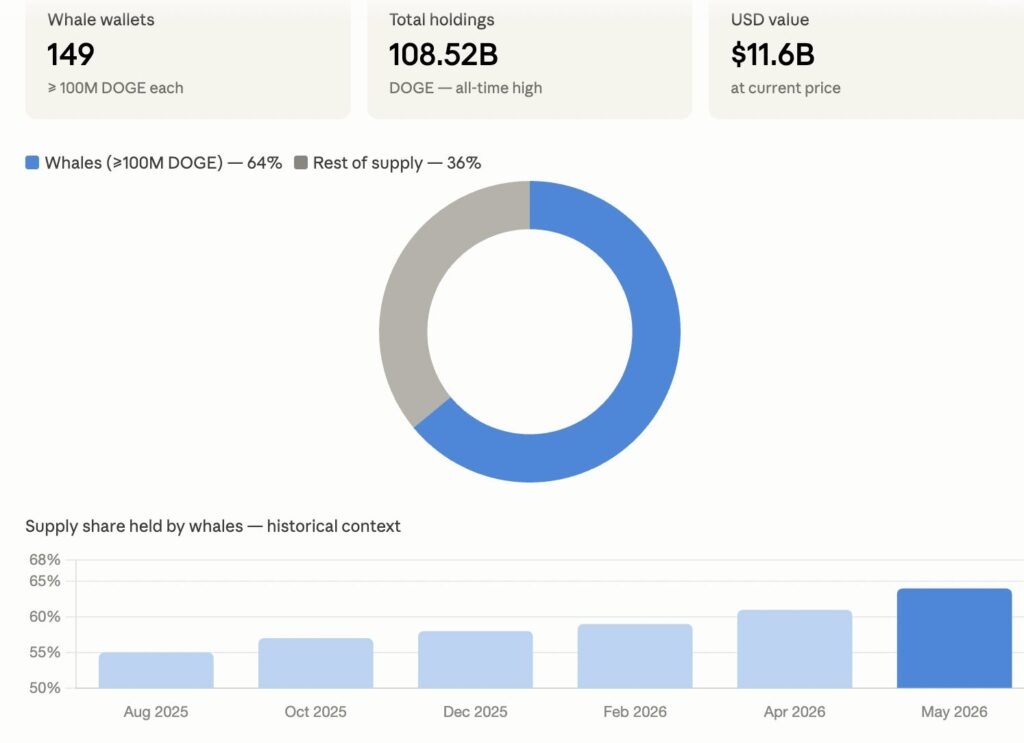This screenshot has width=1024, height=743.
Task: Select the 'DOGE — all-time high' caption
Action: coord(466,88)
